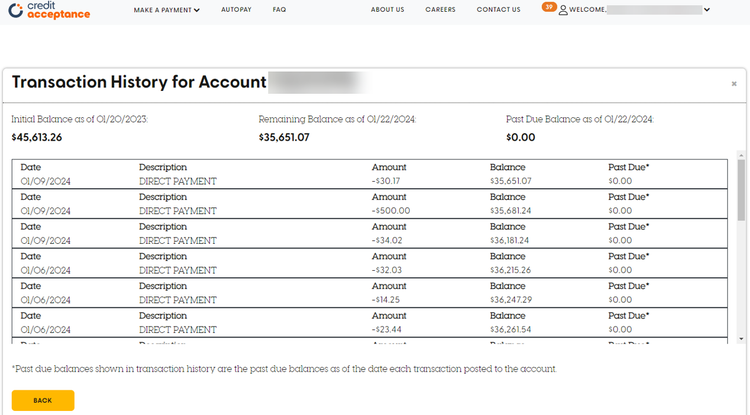This screenshot has height=415, width=750.
Task: Open the About Us link
Action: (387, 10)
